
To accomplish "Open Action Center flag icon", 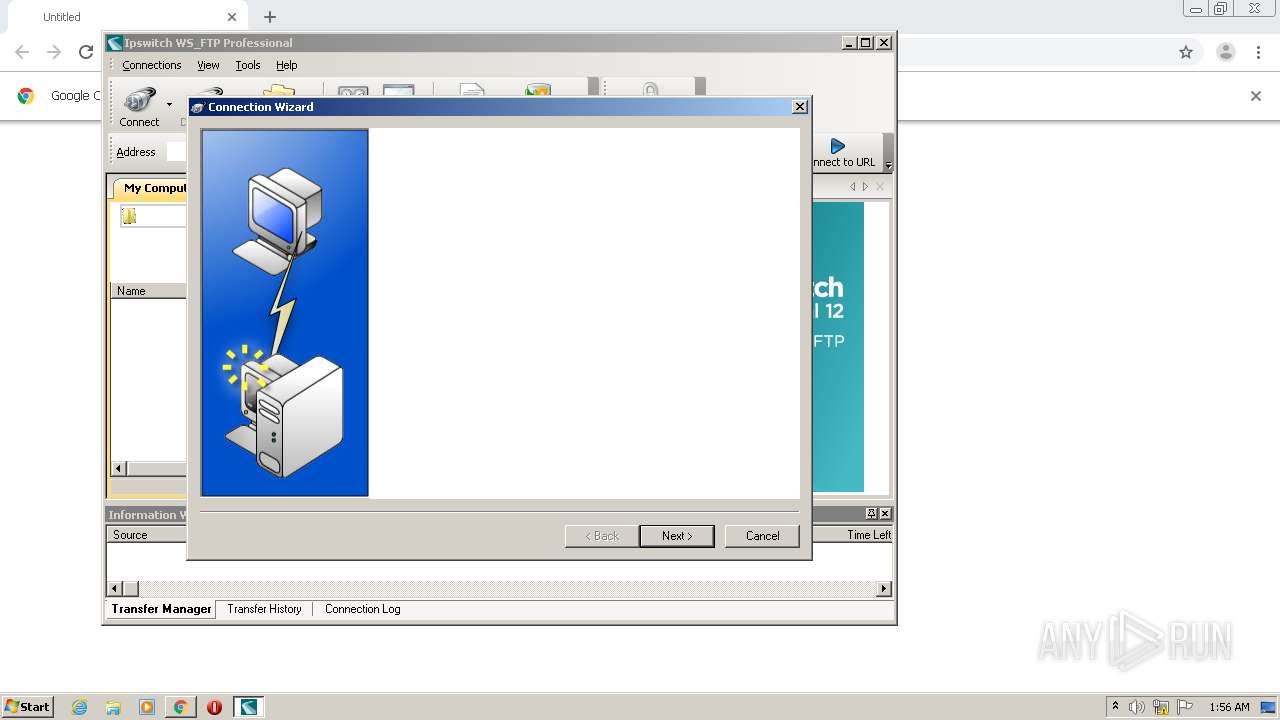I will pos(1185,707).
